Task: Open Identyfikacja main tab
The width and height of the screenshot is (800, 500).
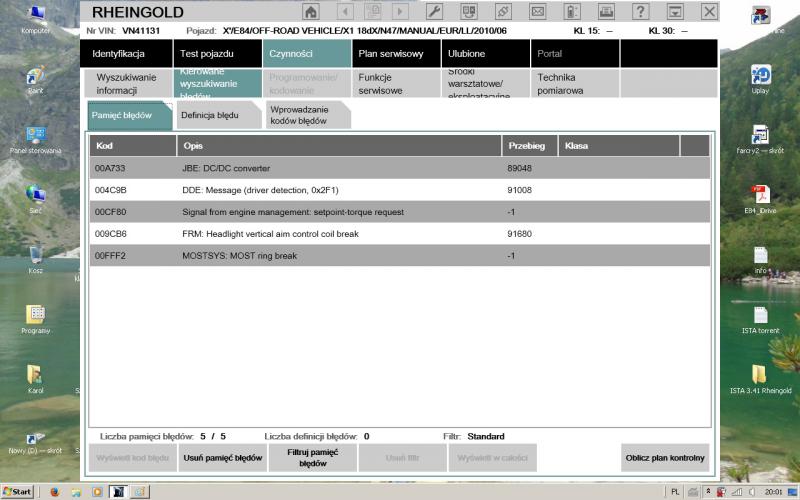Action: [126, 54]
